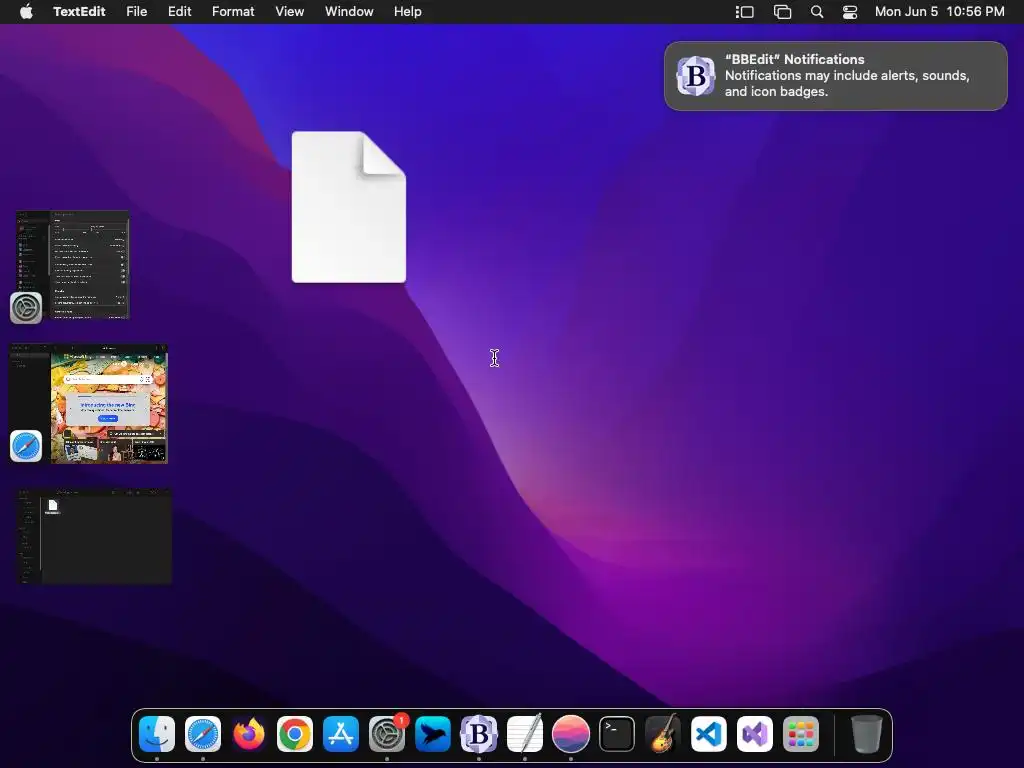Click the System Settings gear badge beside the thumbnail
Viewport: 1024px width, 768px height.
26,308
